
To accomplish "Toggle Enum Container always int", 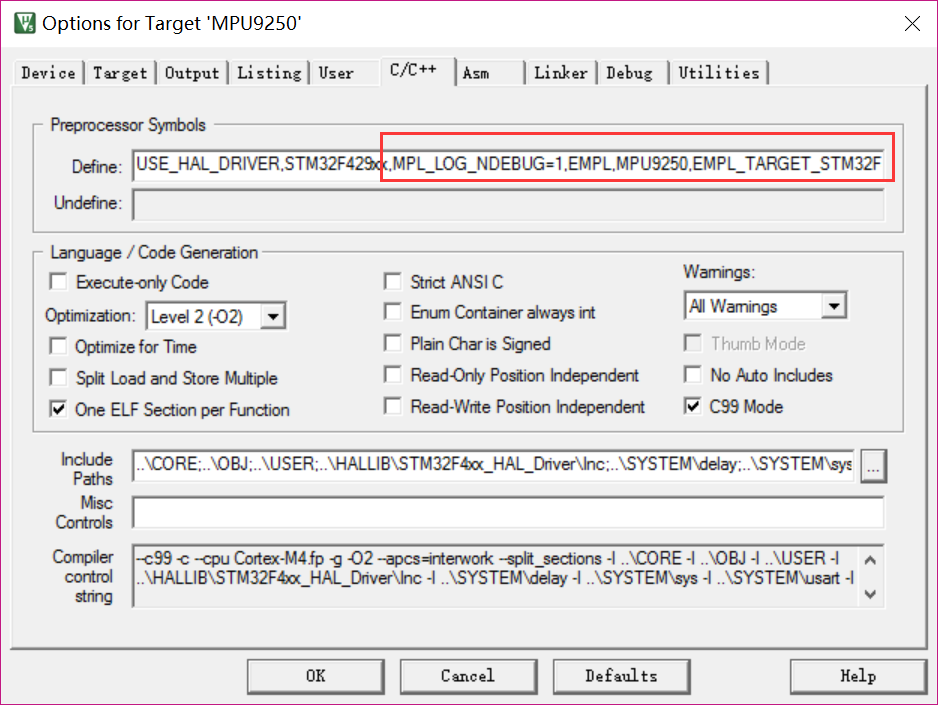I will click(x=393, y=312).
